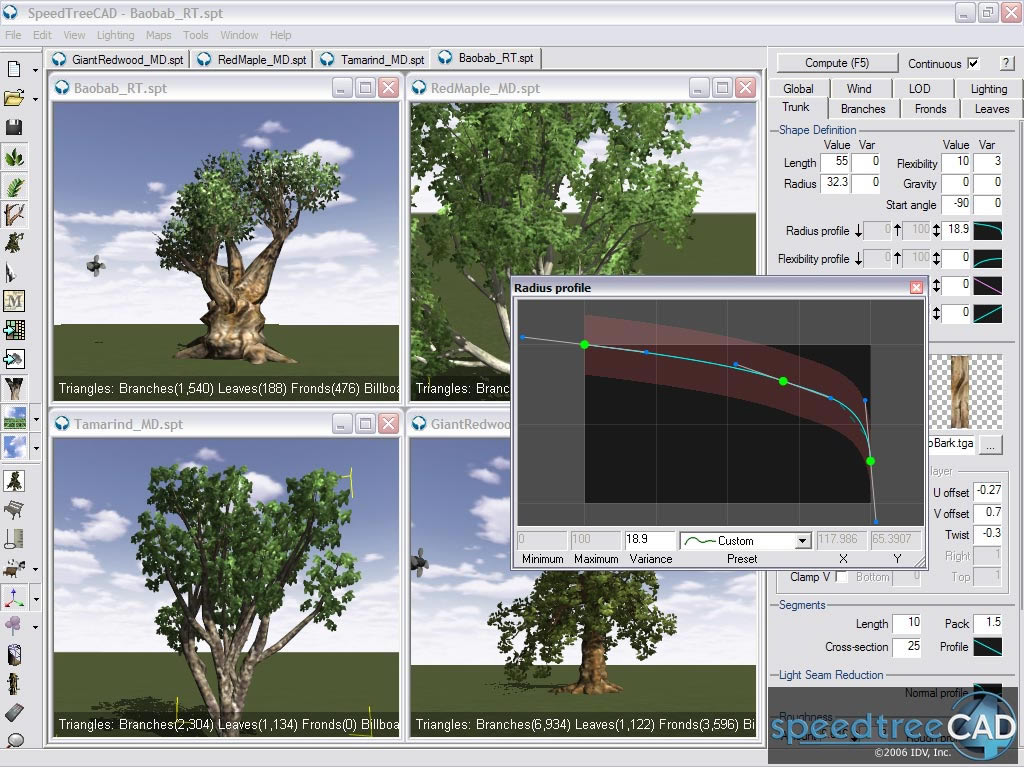
Task: Click the Start angle value field
Action: coord(955,204)
